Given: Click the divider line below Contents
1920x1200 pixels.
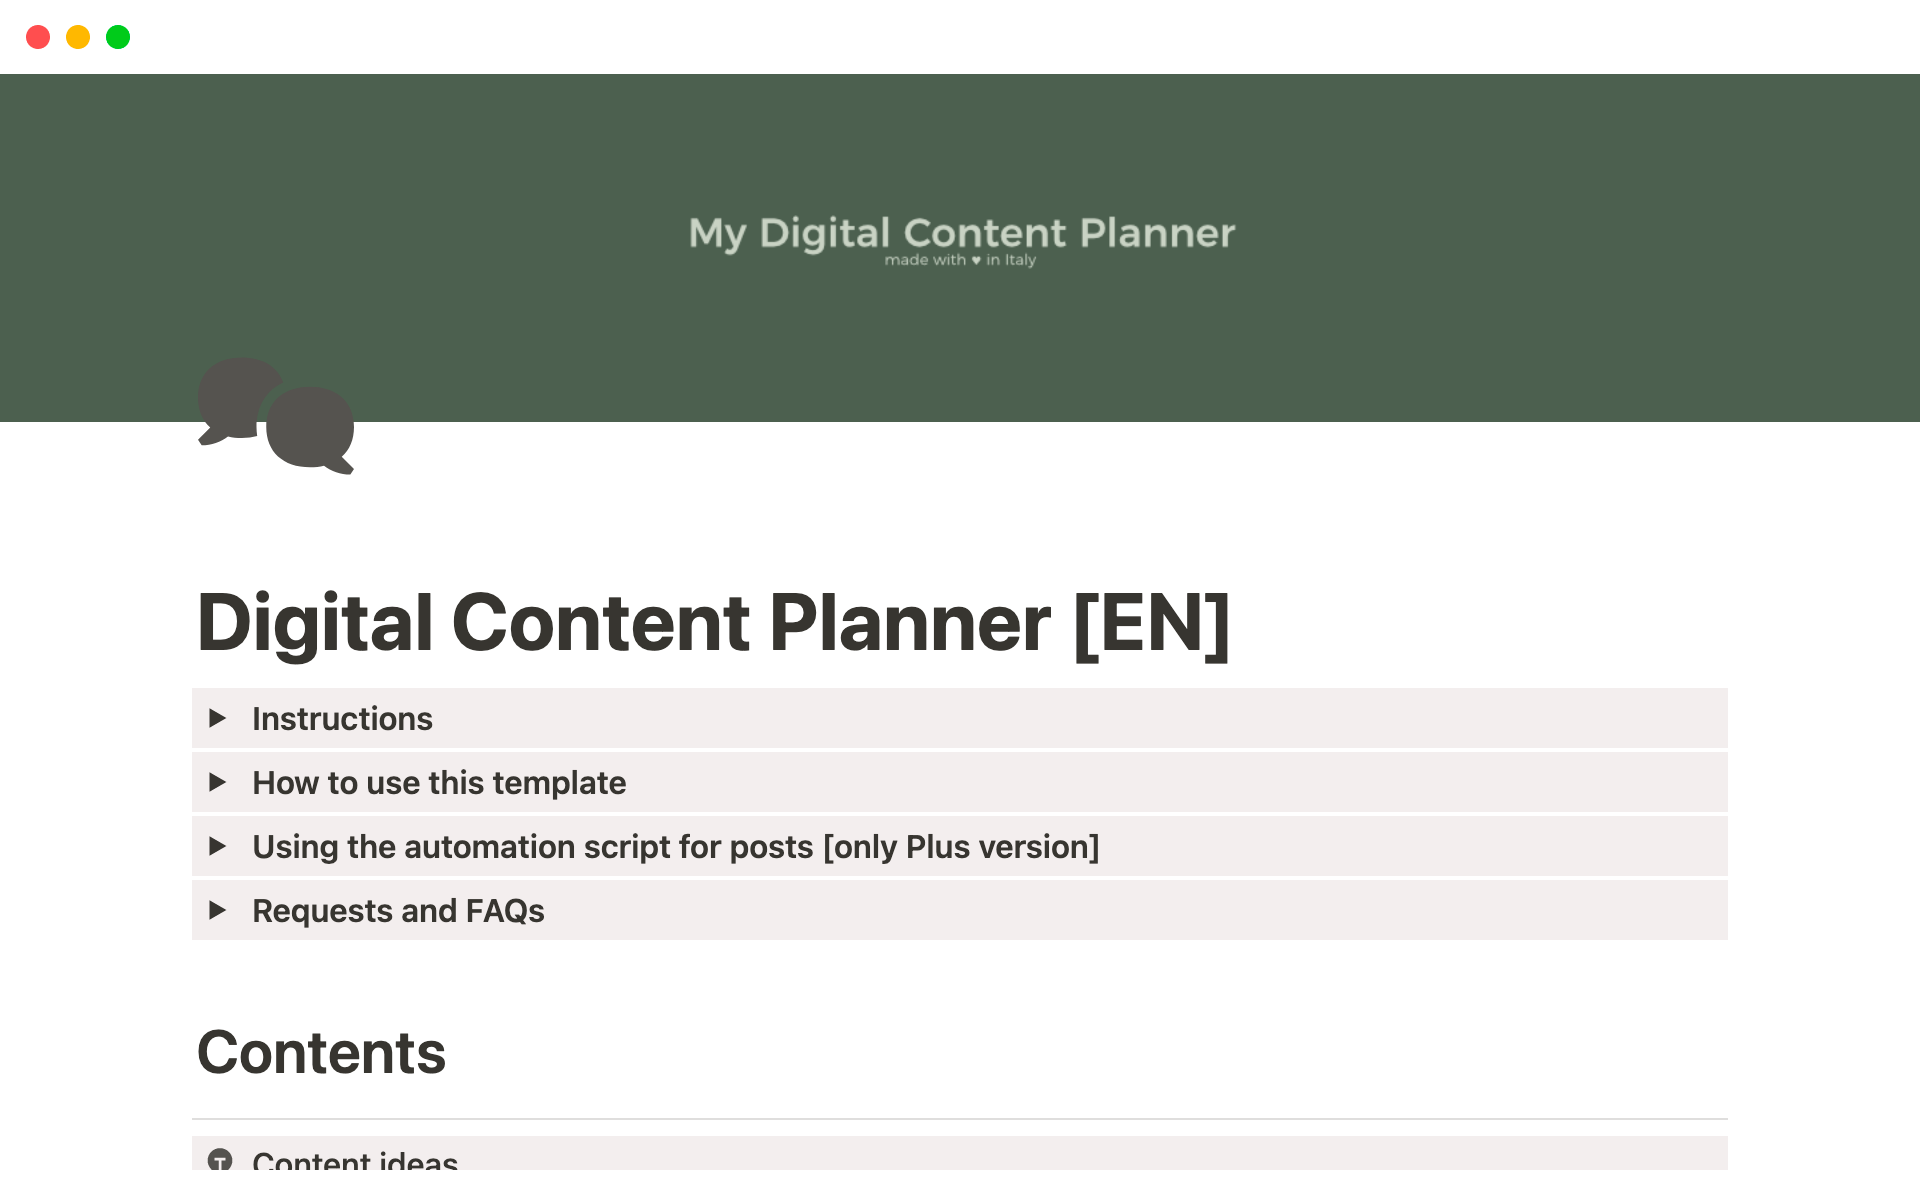Looking at the screenshot, I should click(960, 1119).
